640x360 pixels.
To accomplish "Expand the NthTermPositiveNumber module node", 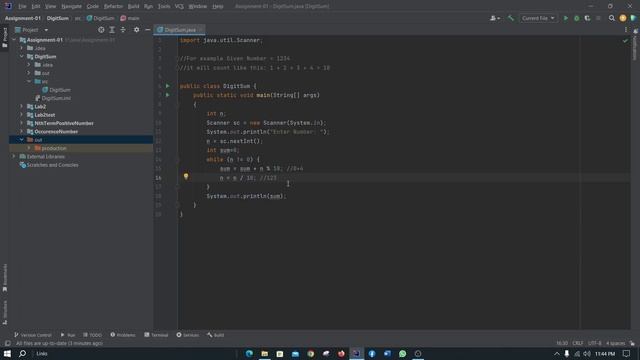I will [x=22, y=123].
